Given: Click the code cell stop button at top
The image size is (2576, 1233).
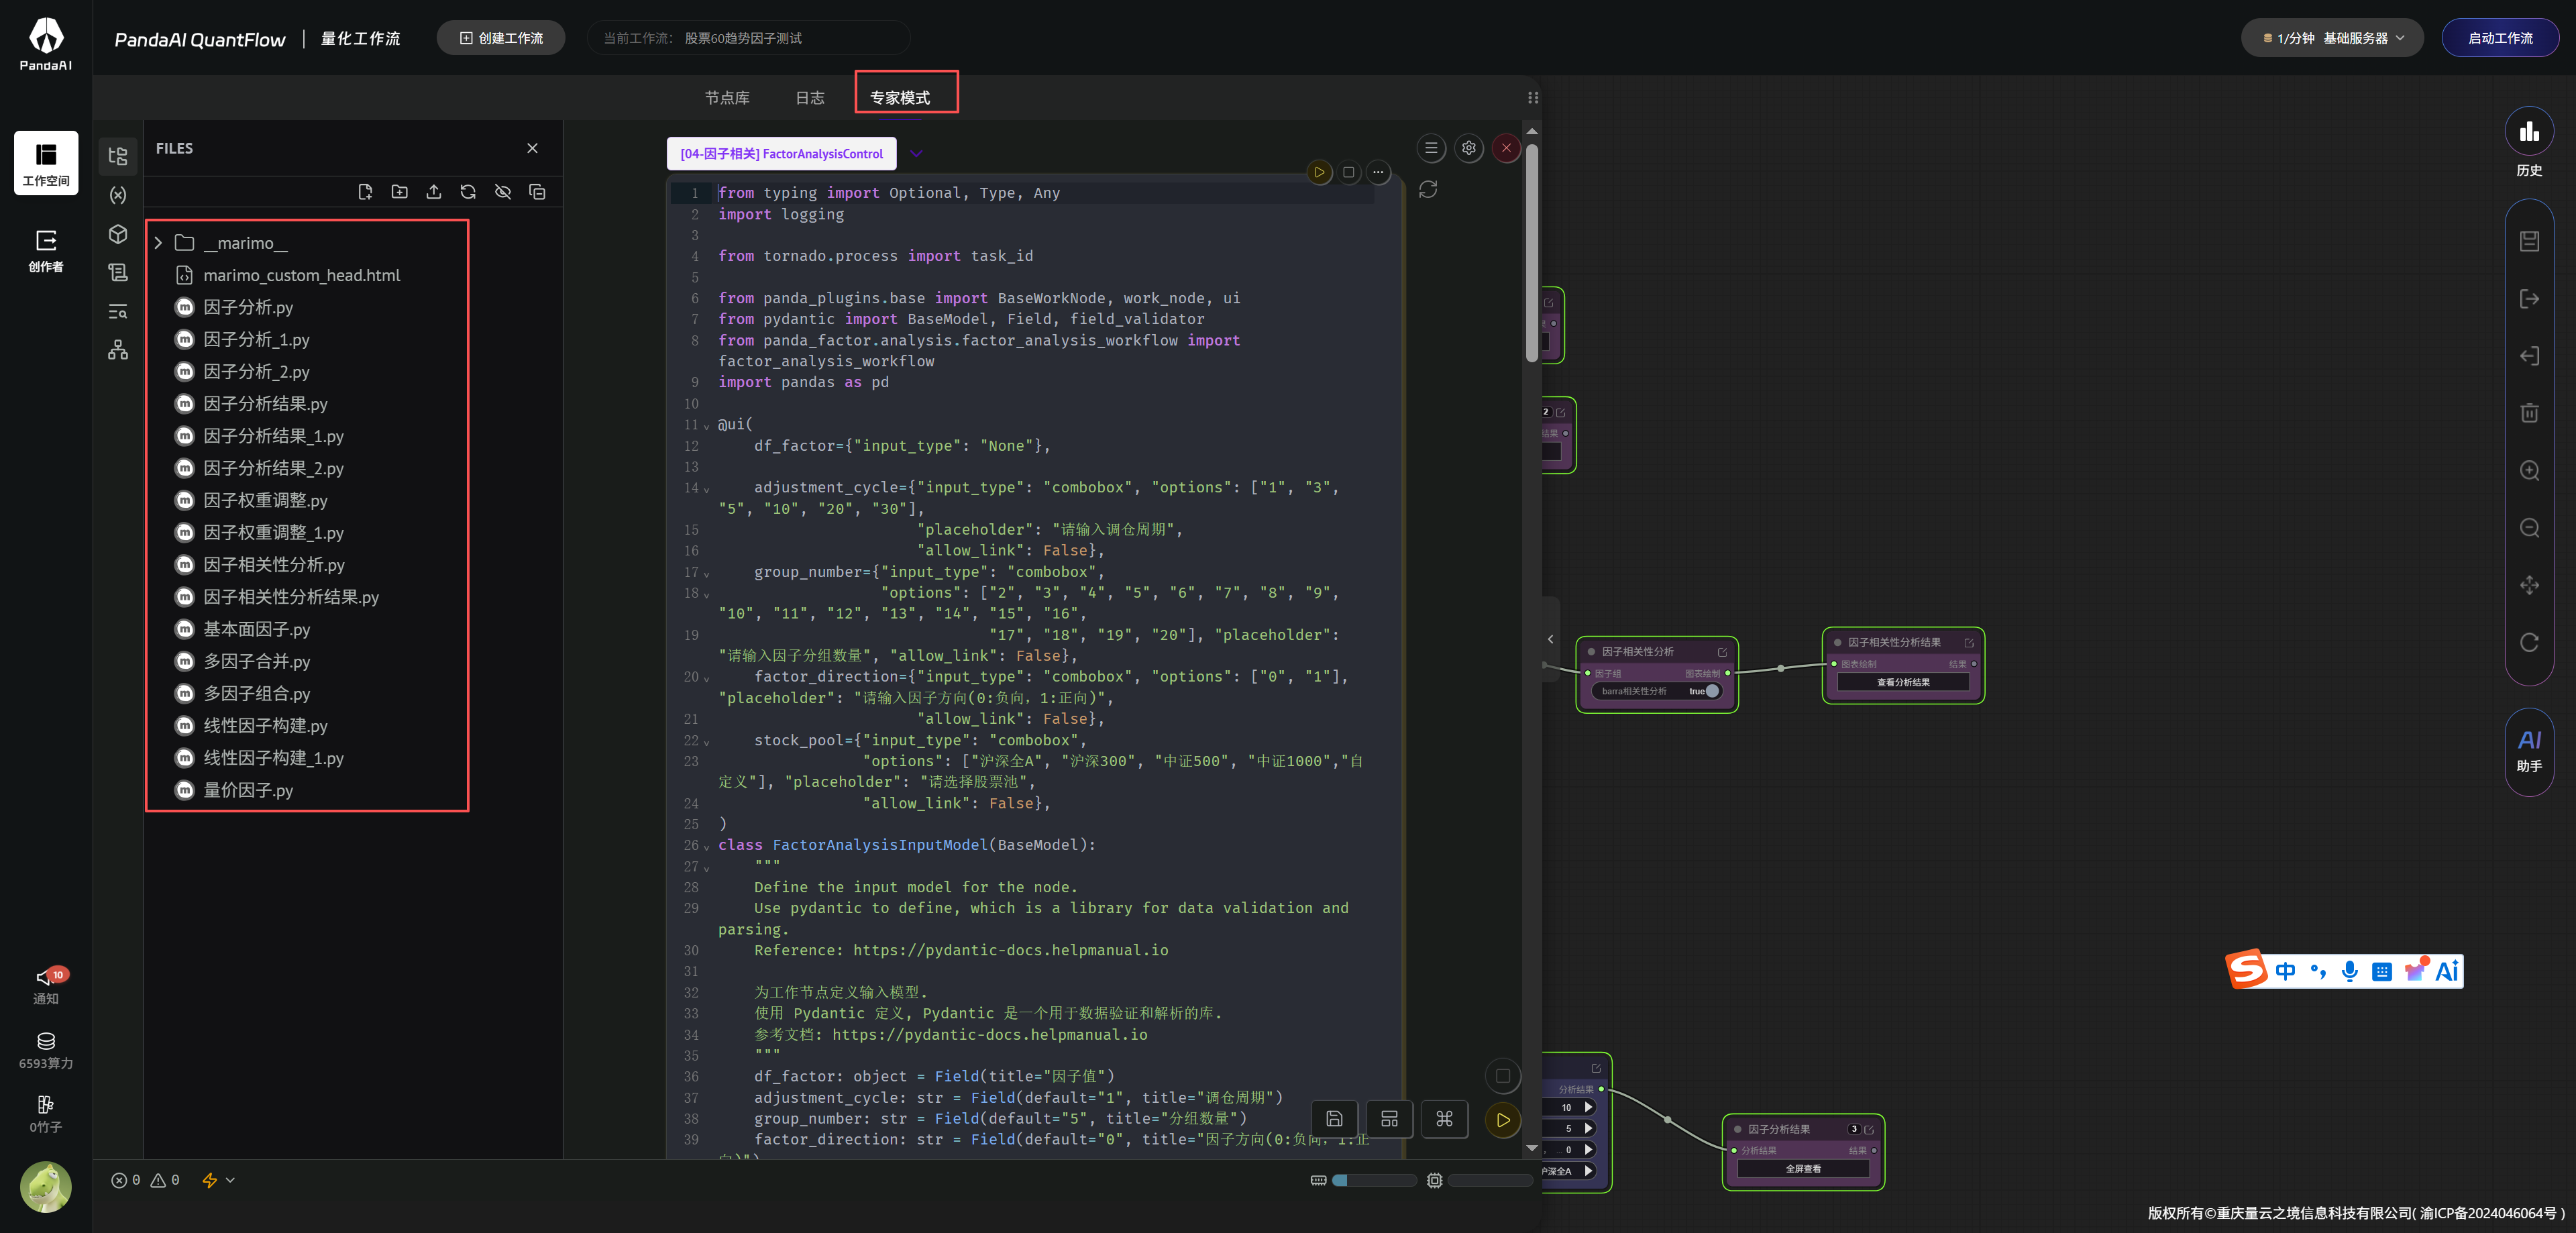Looking at the screenshot, I should [x=1349, y=172].
